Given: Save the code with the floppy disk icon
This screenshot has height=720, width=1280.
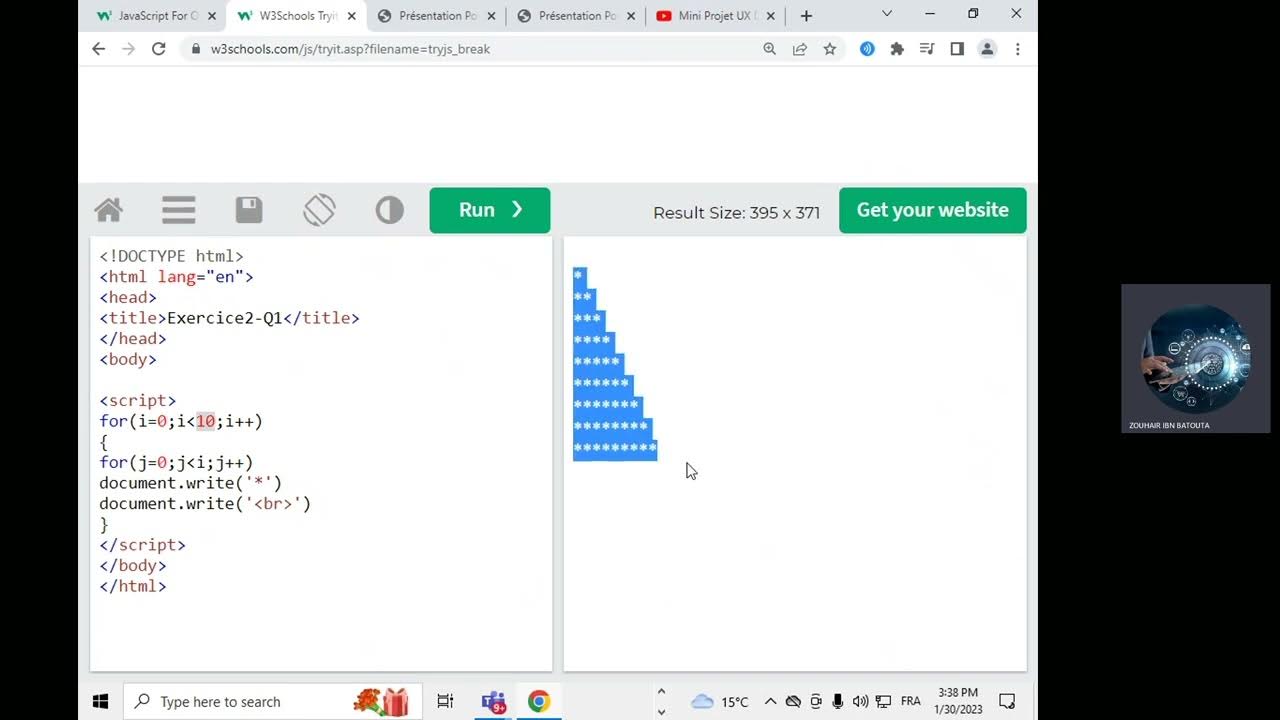Looking at the screenshot, I should click(249, 210).
